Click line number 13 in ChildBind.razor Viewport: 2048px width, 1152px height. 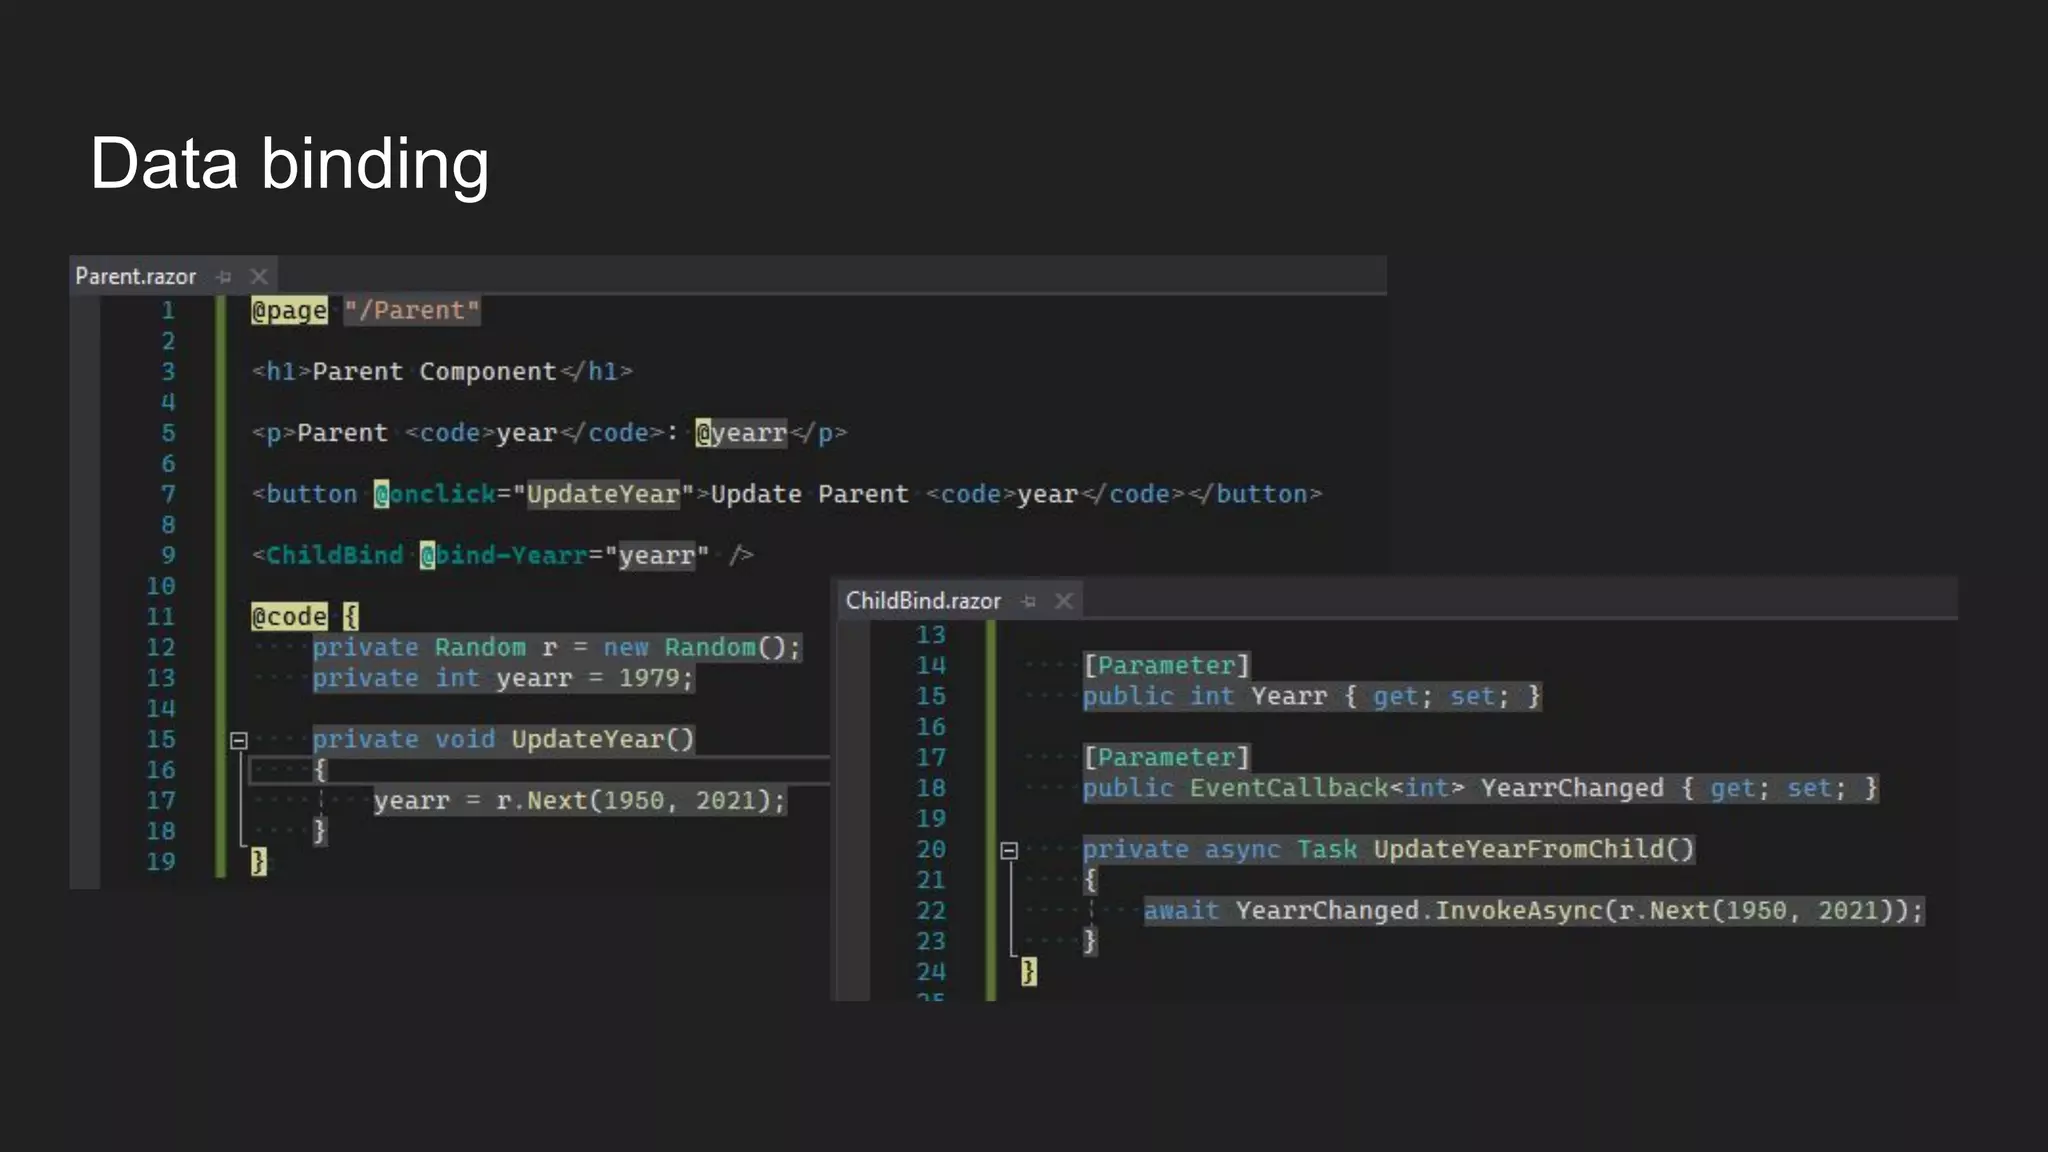click(x=931, y=635)
